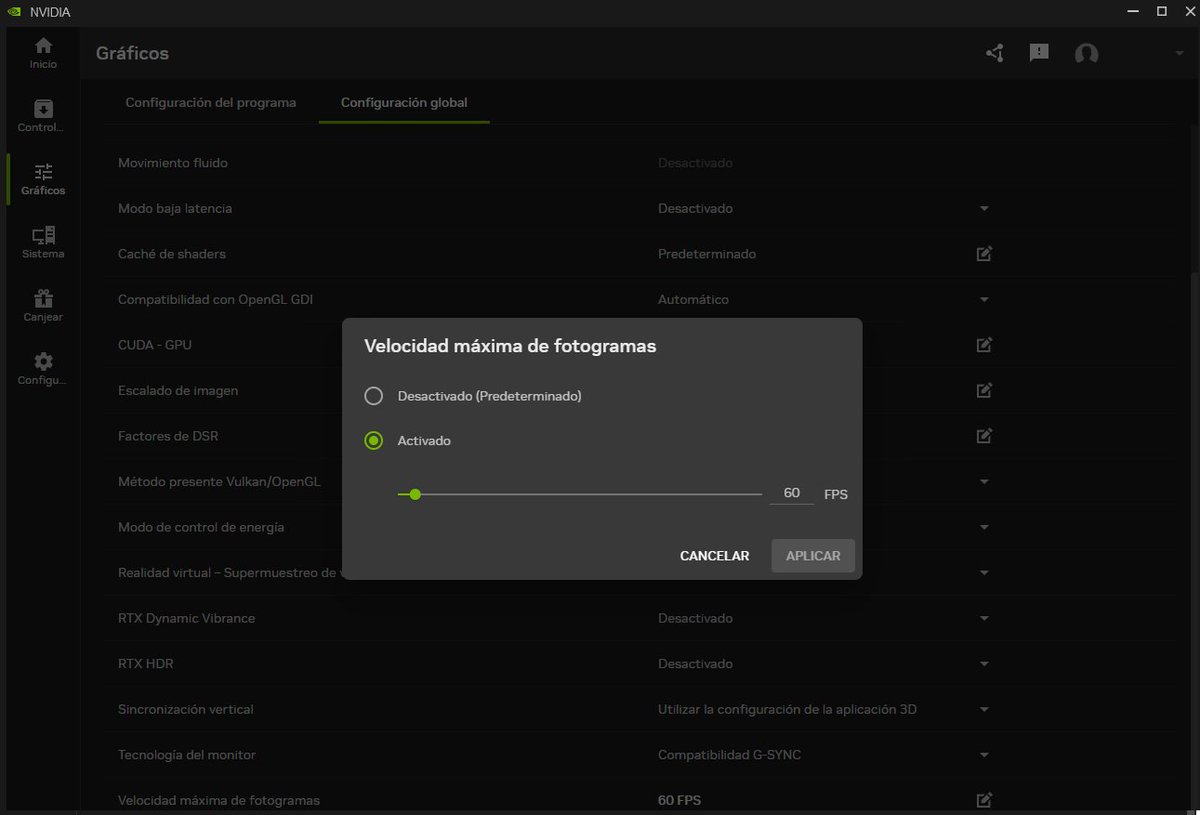Edit the Escalado de imagen setting
Screen dimensions: 1200x815
[984, 390]
